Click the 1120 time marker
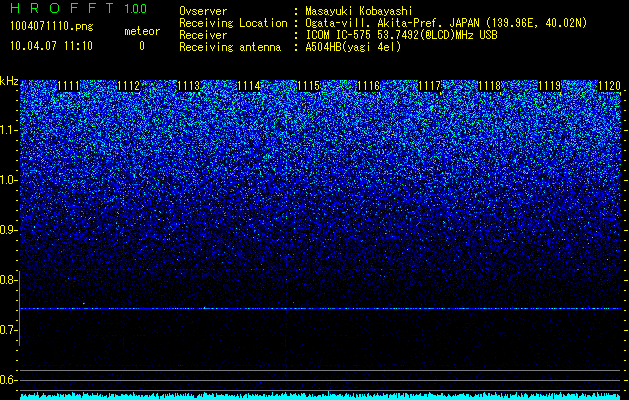Image resolution: width=629 pixels, height=400 pixels. (x=609, y=86)
